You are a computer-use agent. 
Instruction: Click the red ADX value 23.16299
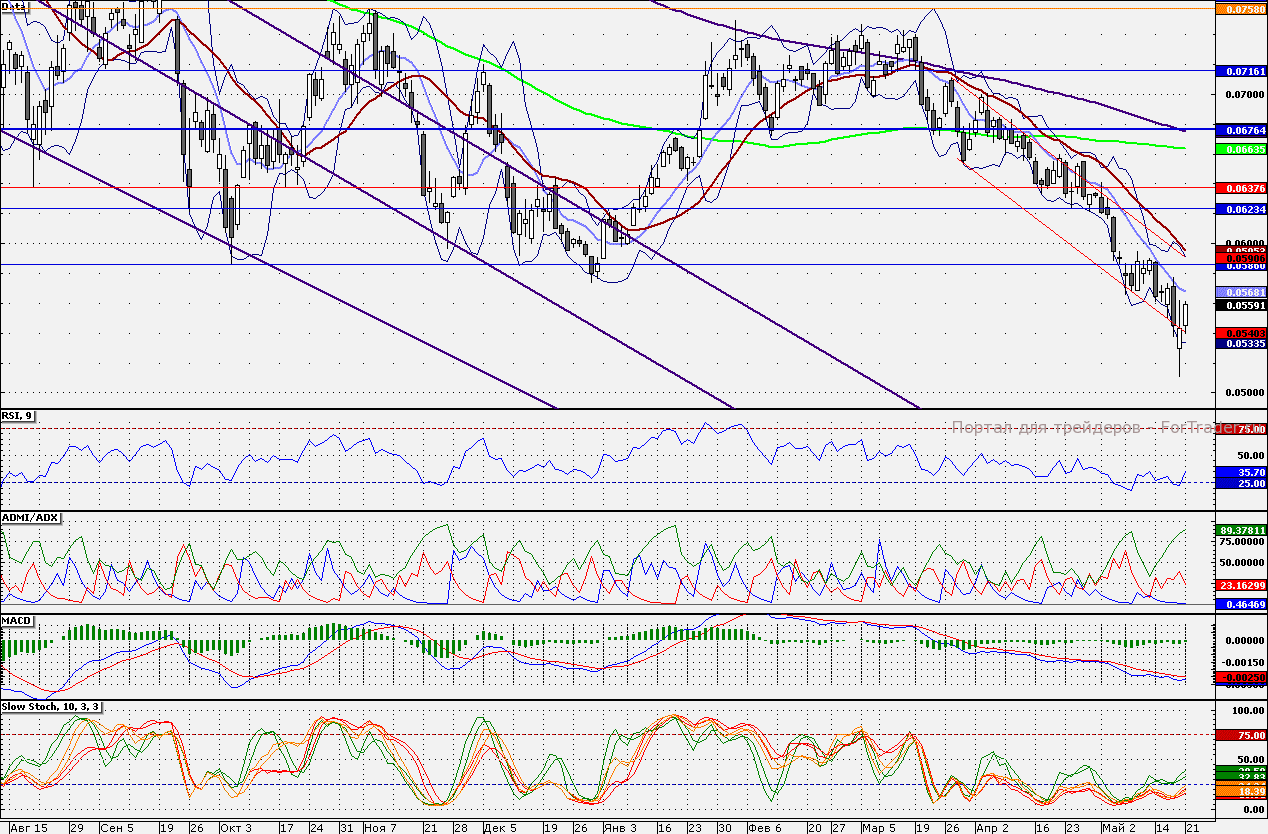tap(1240, 583)
